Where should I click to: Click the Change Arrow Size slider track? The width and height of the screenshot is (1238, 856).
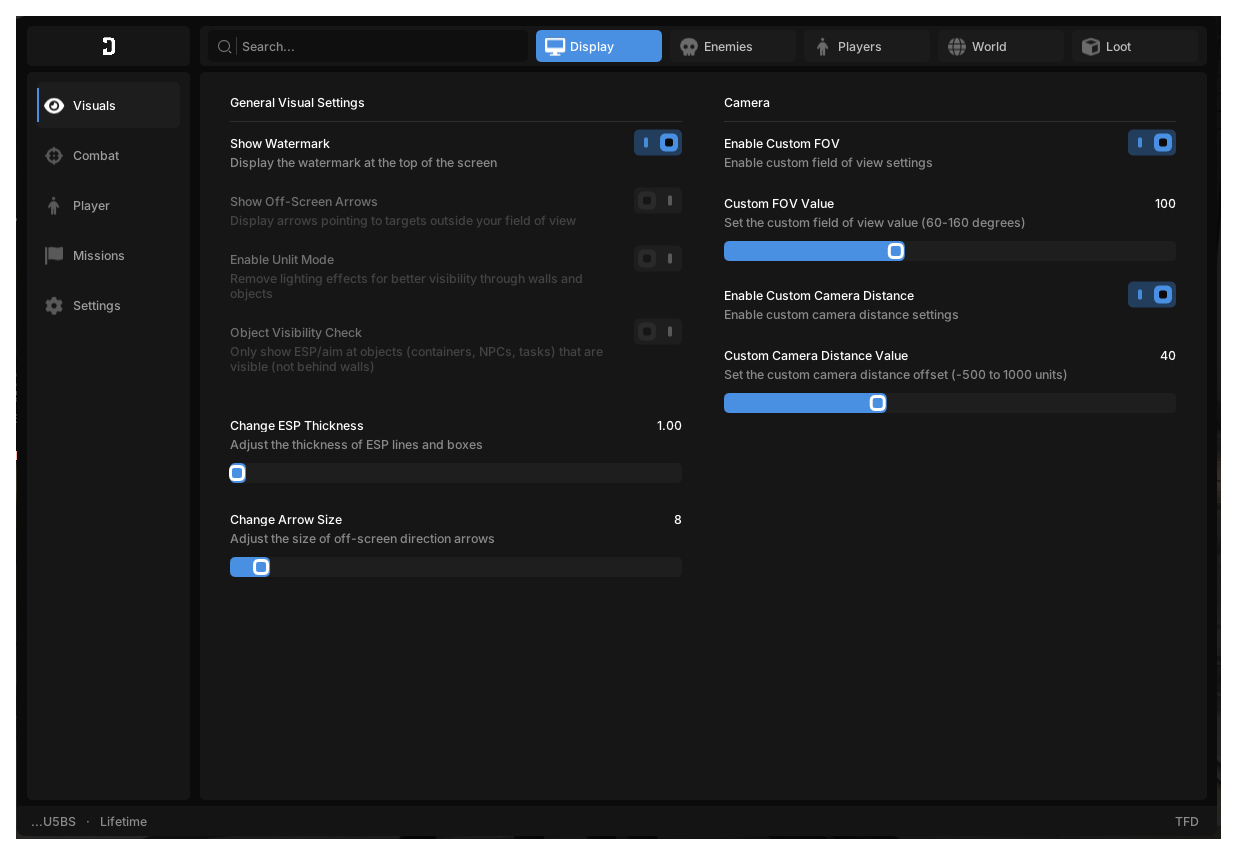456,567
